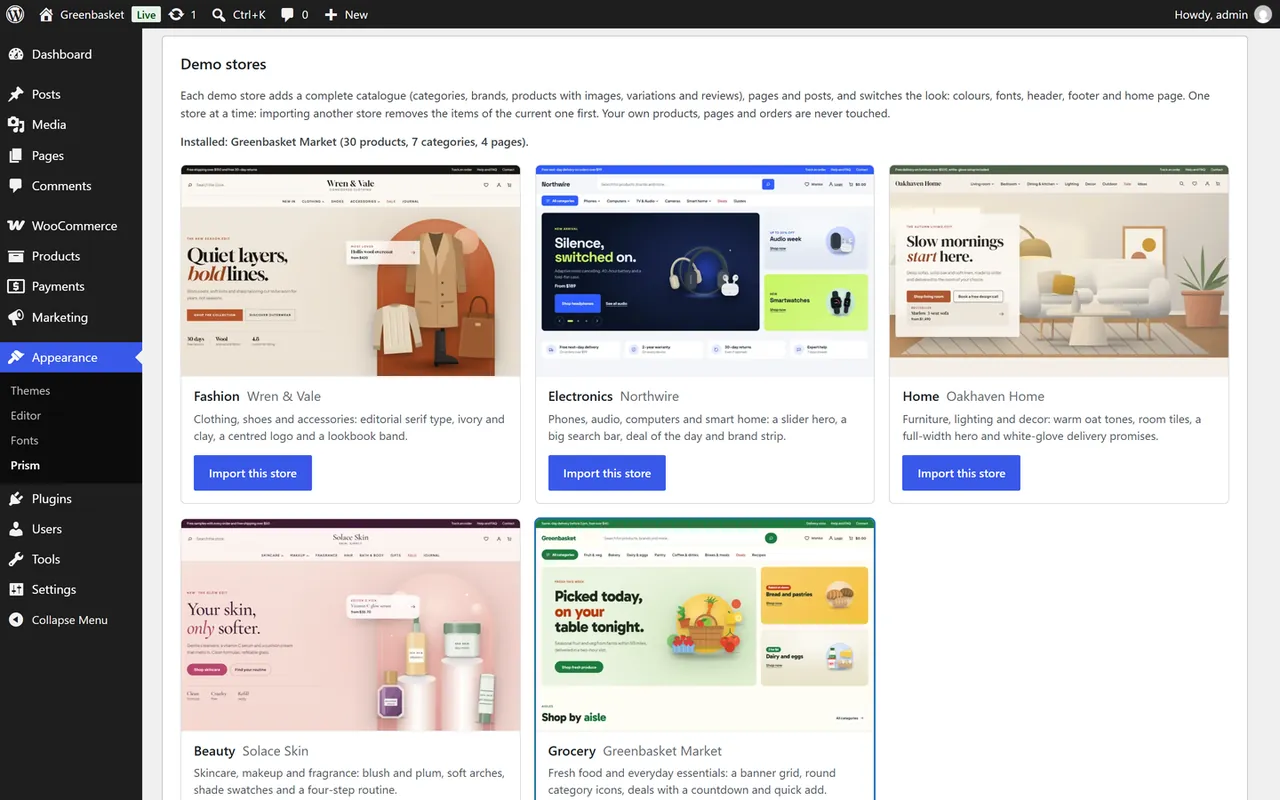Click the Payments dollar icon
The image size is (1280, 800).
[16, 286]
